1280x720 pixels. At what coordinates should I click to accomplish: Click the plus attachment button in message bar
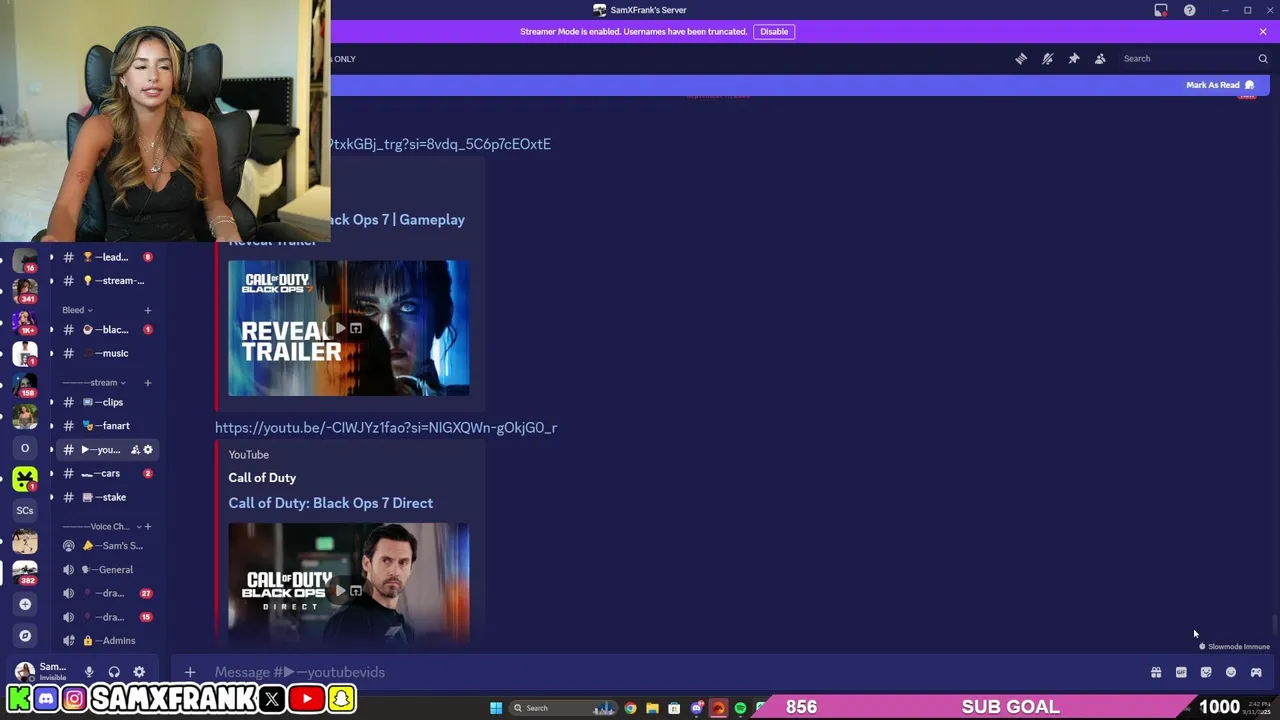tap(190, 672)
